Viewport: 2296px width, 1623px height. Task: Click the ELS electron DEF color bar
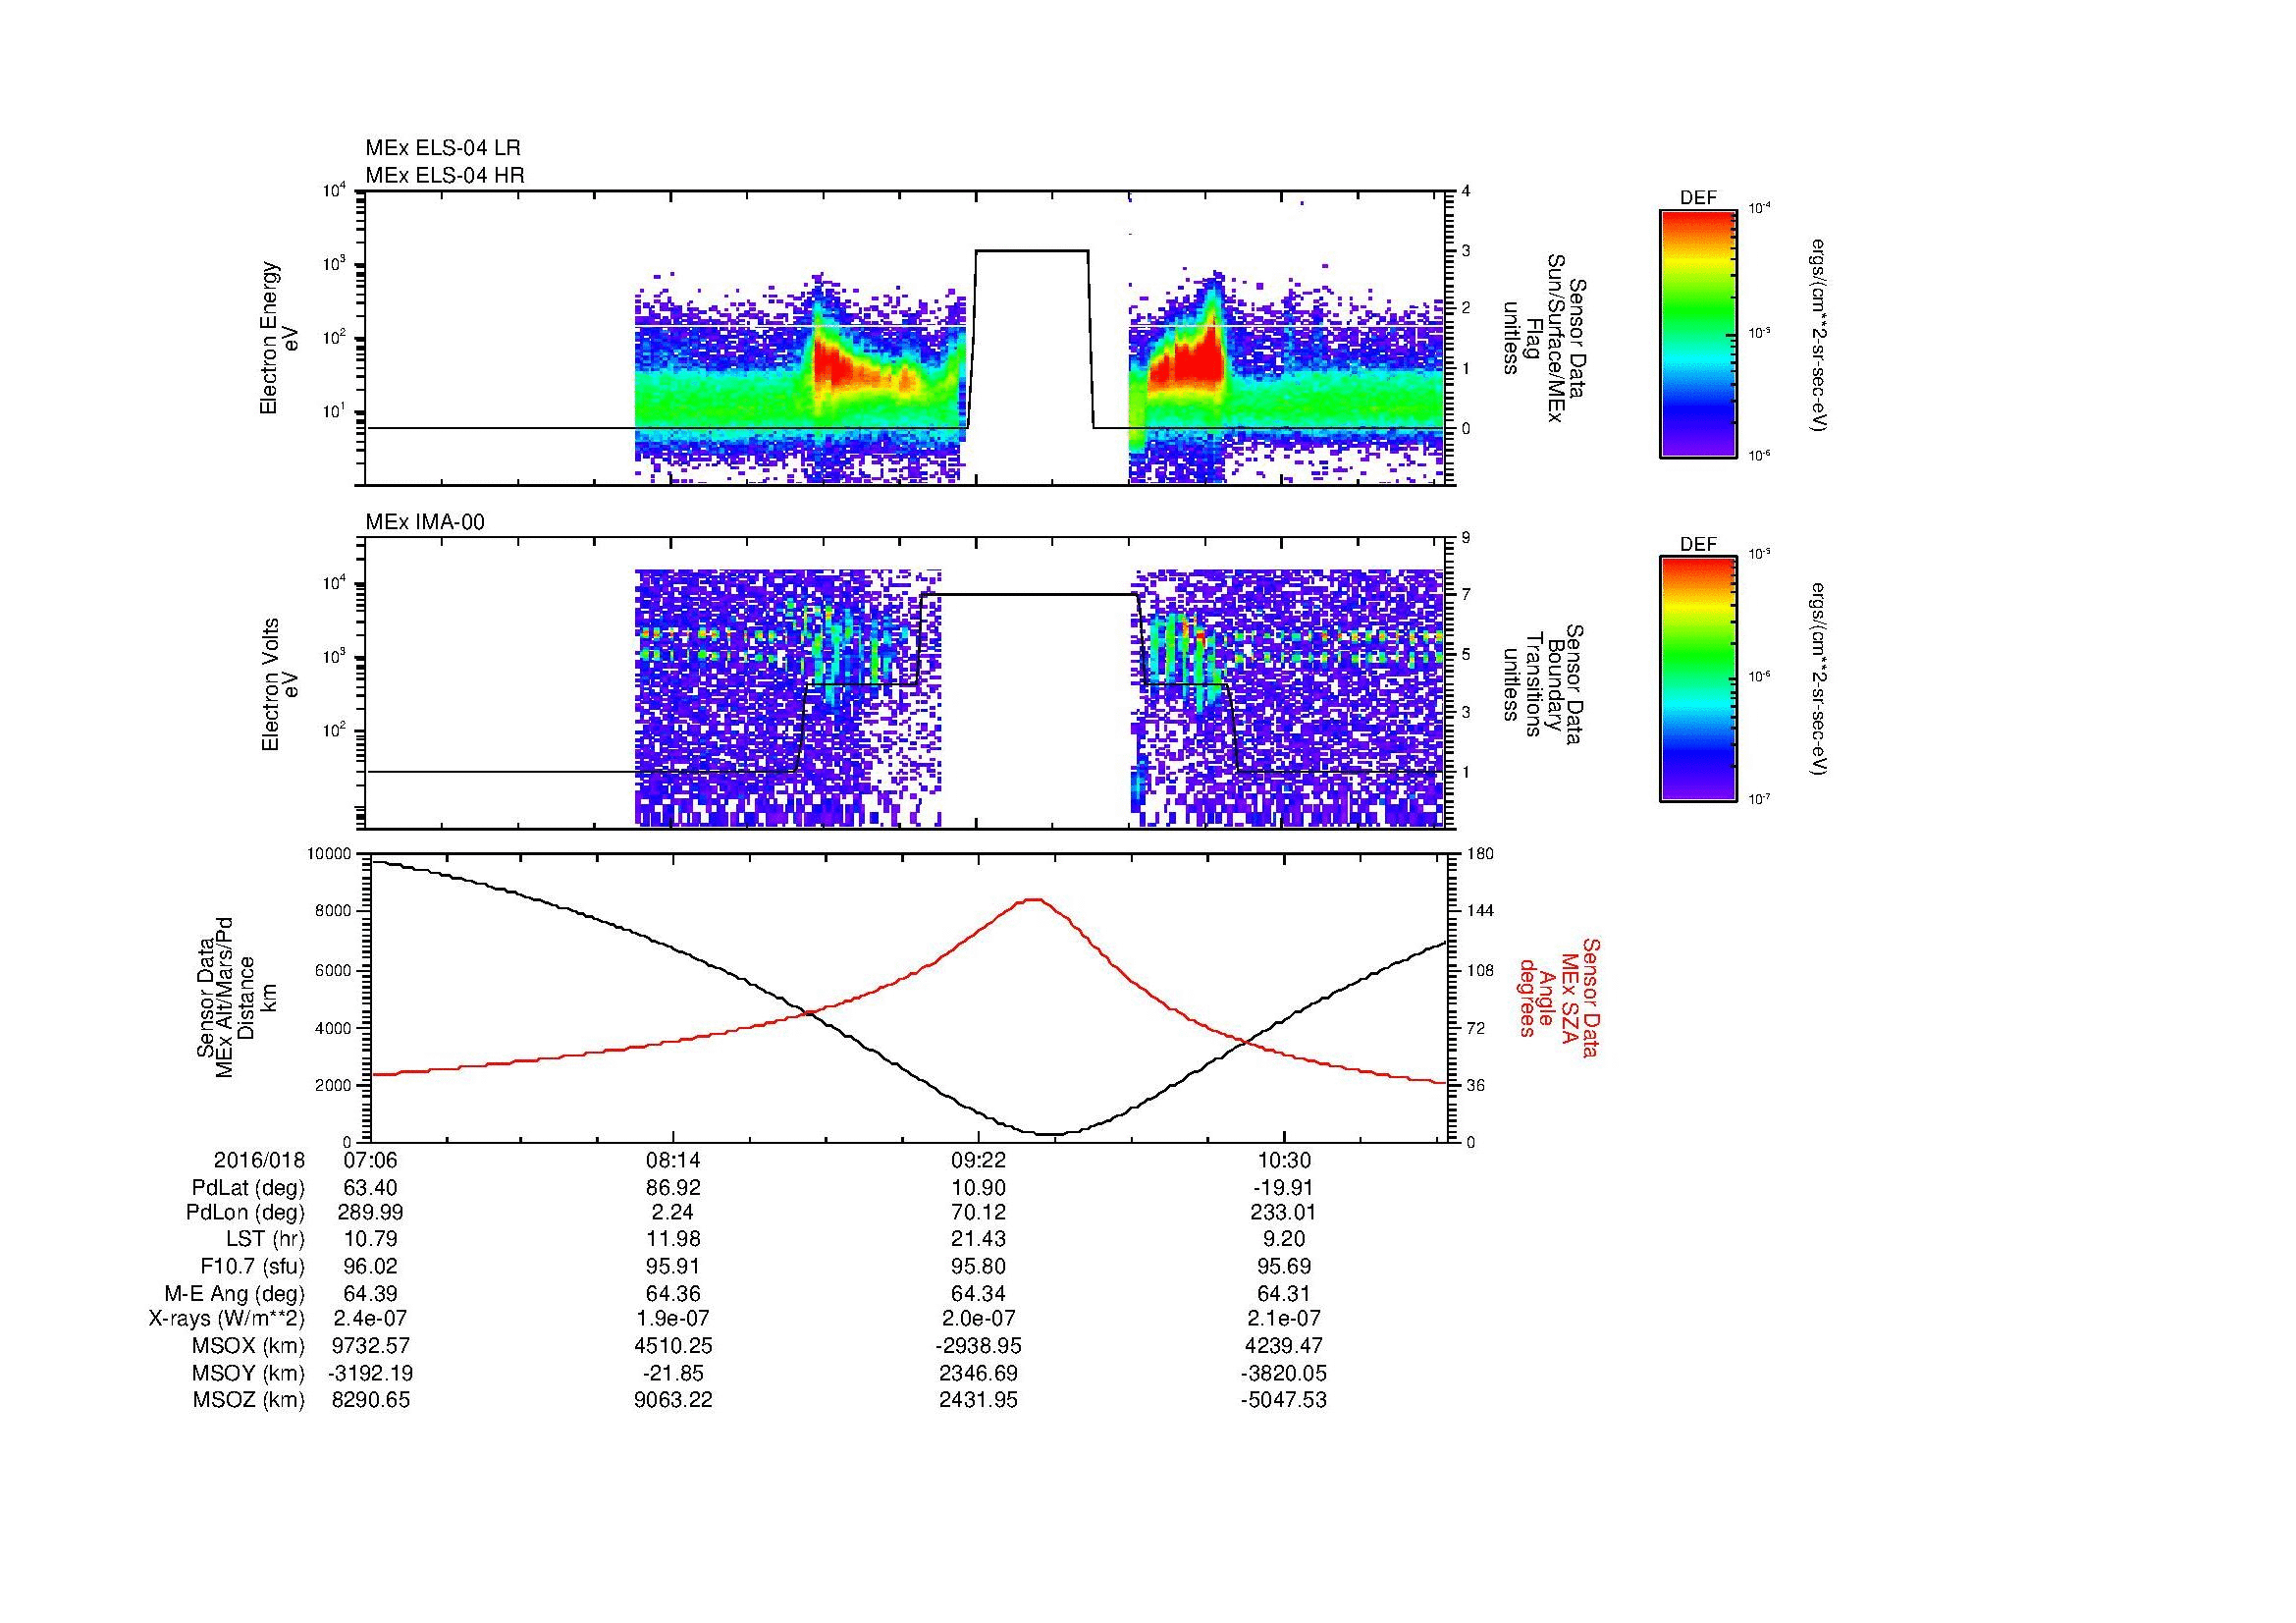tap(1697, 333)
